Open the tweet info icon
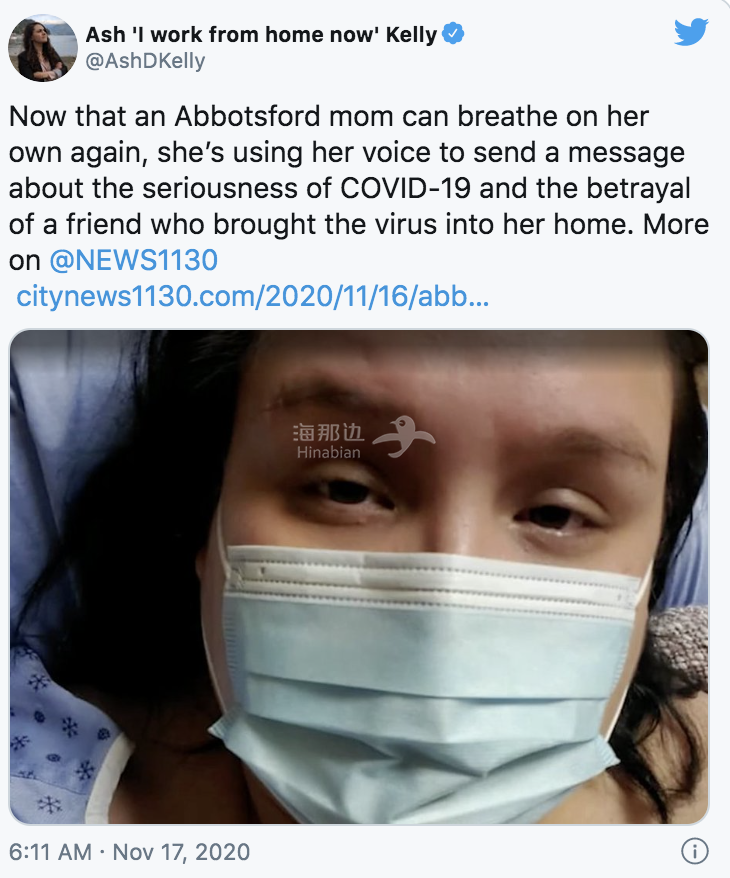Image resolution: width=730 pixels, height=878 pixels. click(694, 851)
